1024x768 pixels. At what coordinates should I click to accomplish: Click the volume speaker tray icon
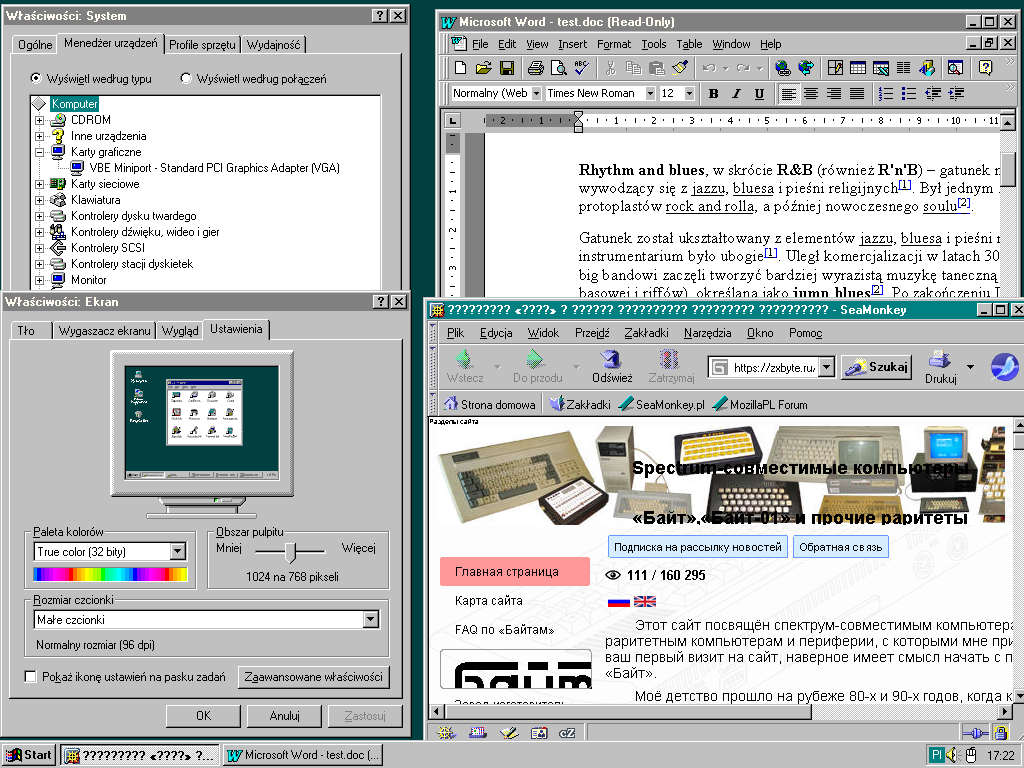pyautogui.click(x=952, y=755)
